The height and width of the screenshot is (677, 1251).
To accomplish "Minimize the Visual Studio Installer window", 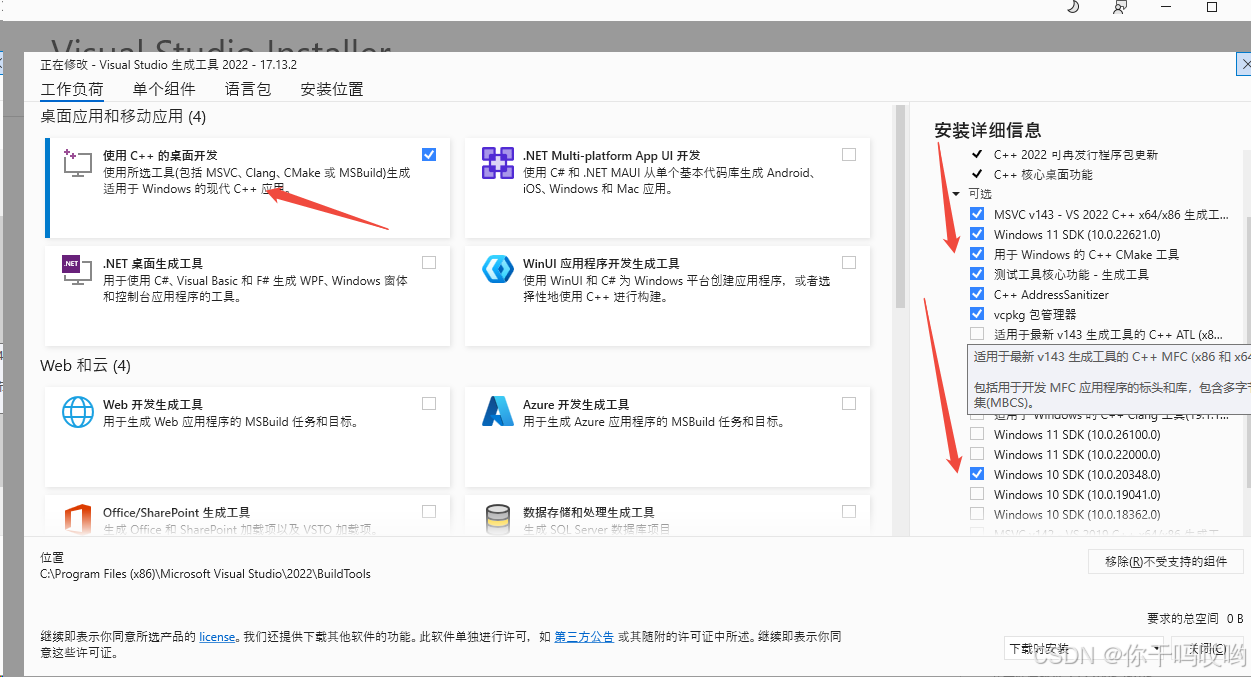I will [1166, 7].
